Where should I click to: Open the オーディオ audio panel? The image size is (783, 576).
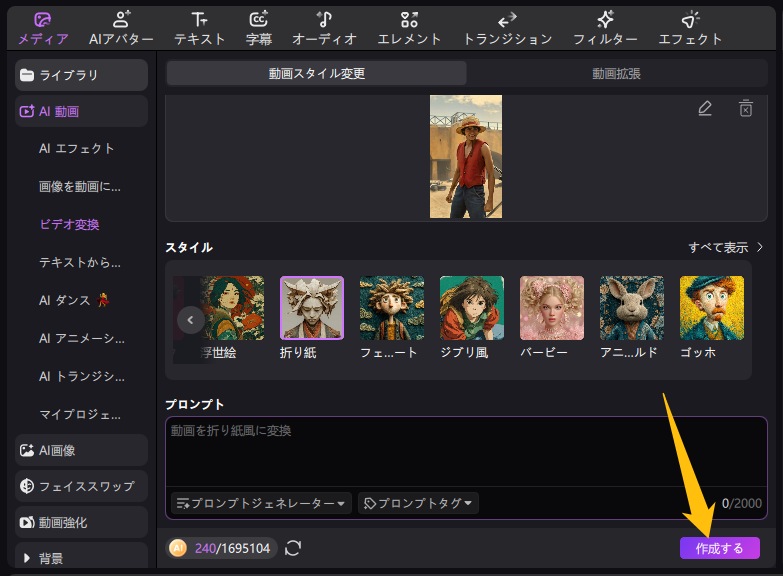click(x=324, y=28)
